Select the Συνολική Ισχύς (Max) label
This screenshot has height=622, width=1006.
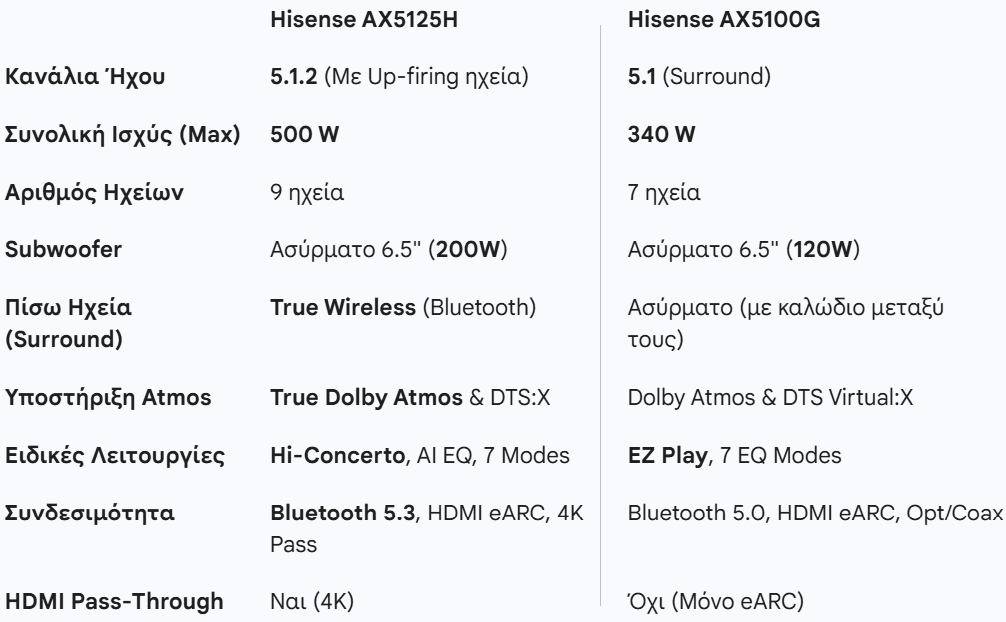[x=123, y=134]
